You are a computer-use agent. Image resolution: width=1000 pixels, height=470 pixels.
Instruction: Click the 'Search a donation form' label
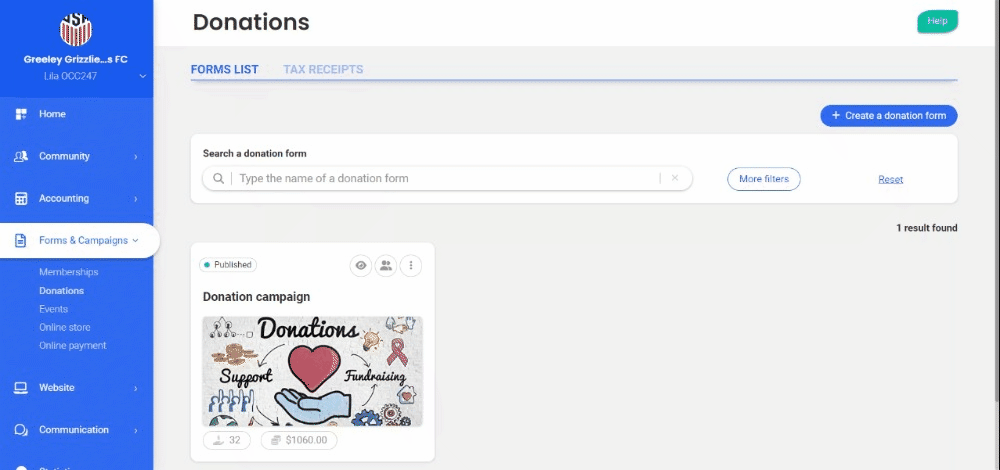(x=254, y=154)
